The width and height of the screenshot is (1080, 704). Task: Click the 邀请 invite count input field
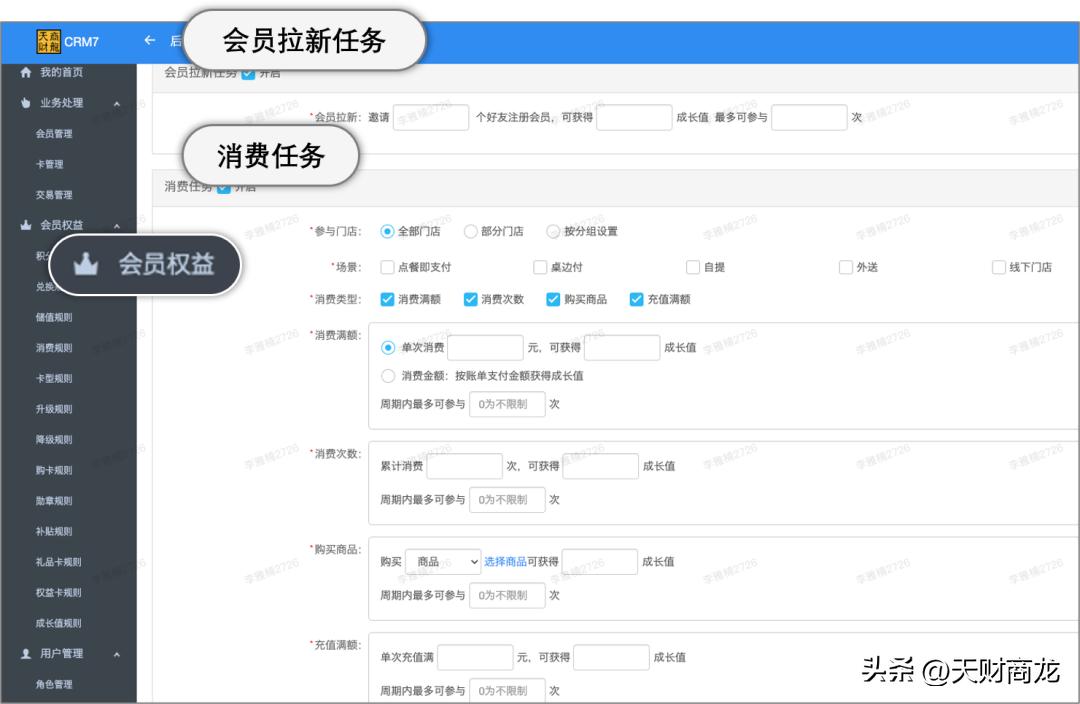pyautogui.click(x=431, y=117)
